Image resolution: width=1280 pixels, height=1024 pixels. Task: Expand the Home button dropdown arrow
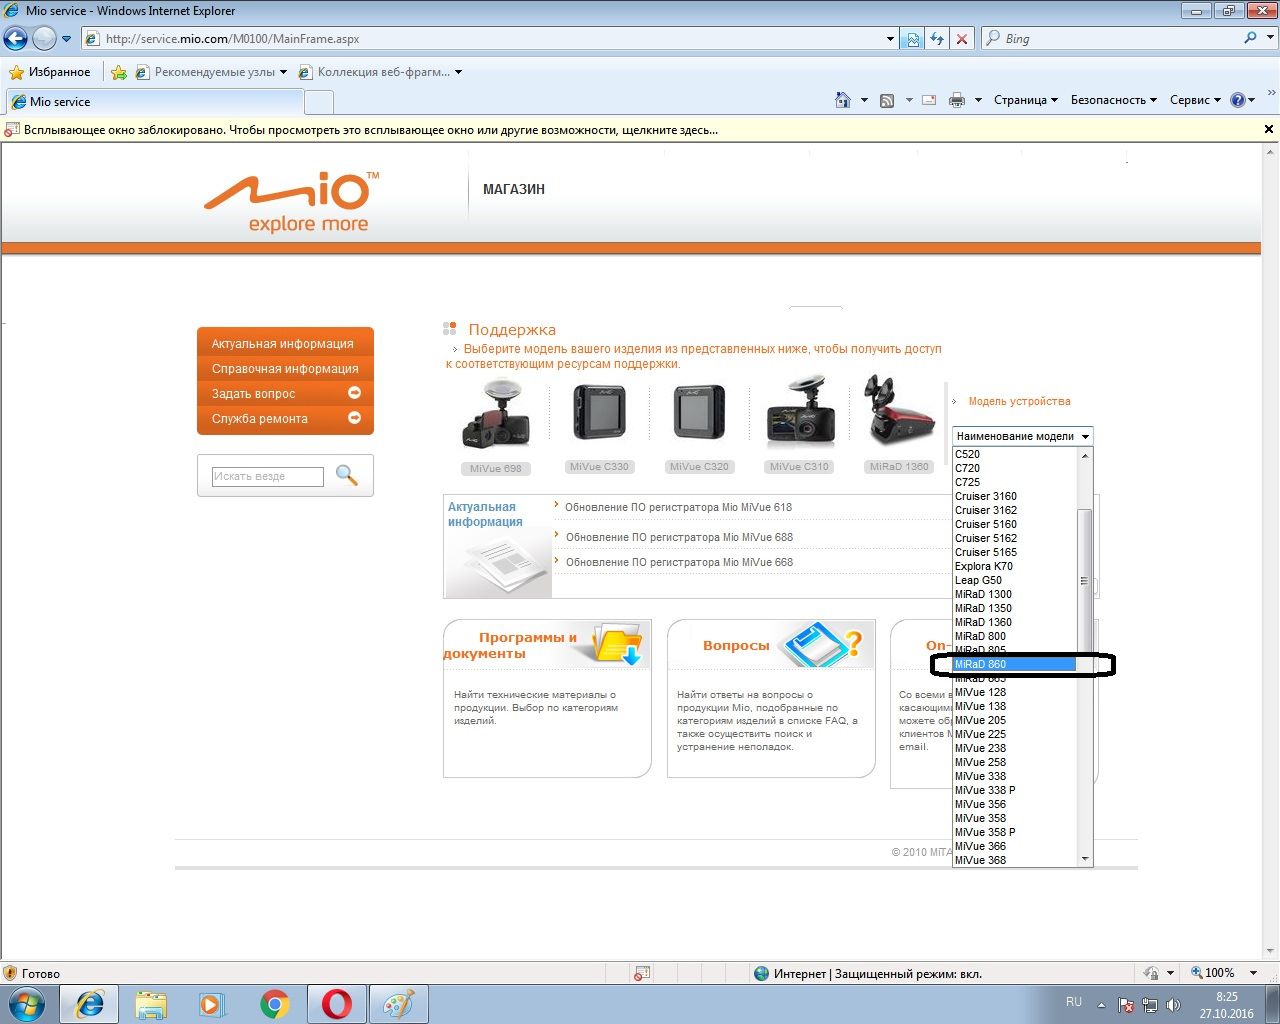pyautogui.click(x=864, y=100)
